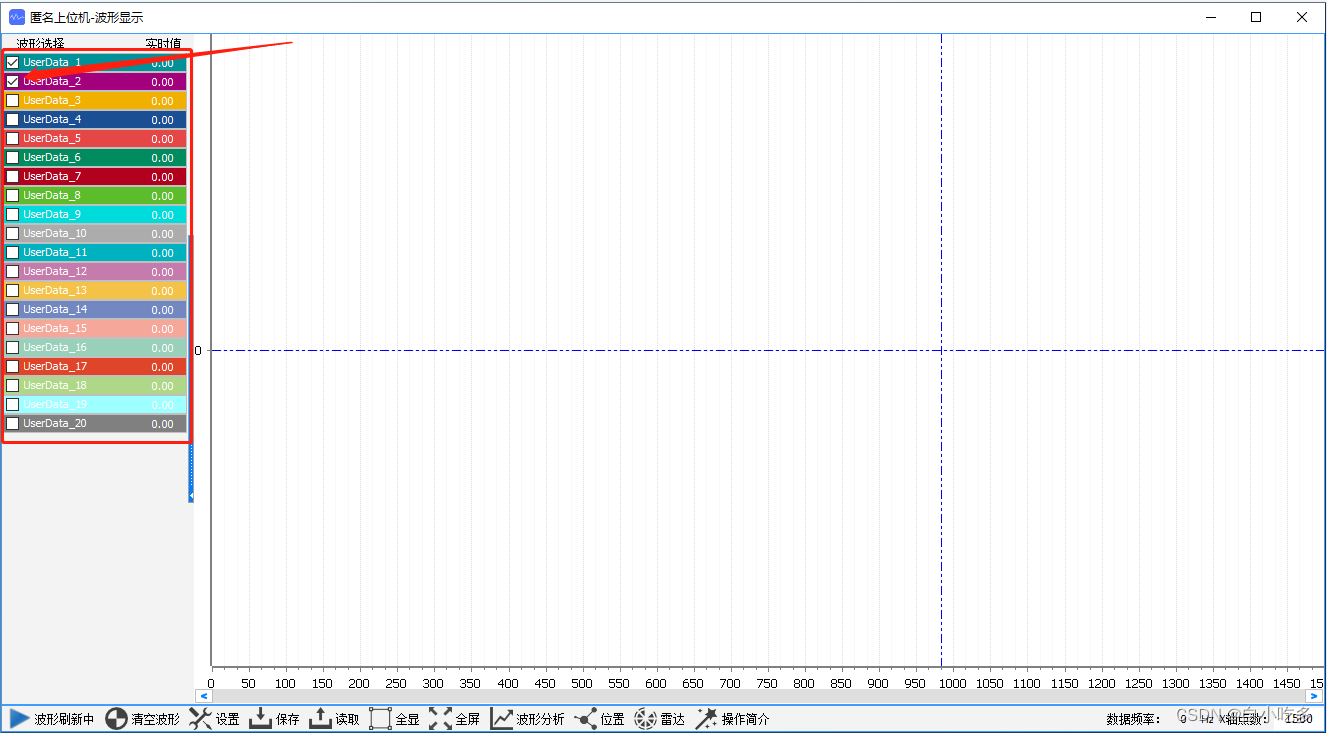
Task: Enable the UserData_8 checkbox
Action: 13,195
